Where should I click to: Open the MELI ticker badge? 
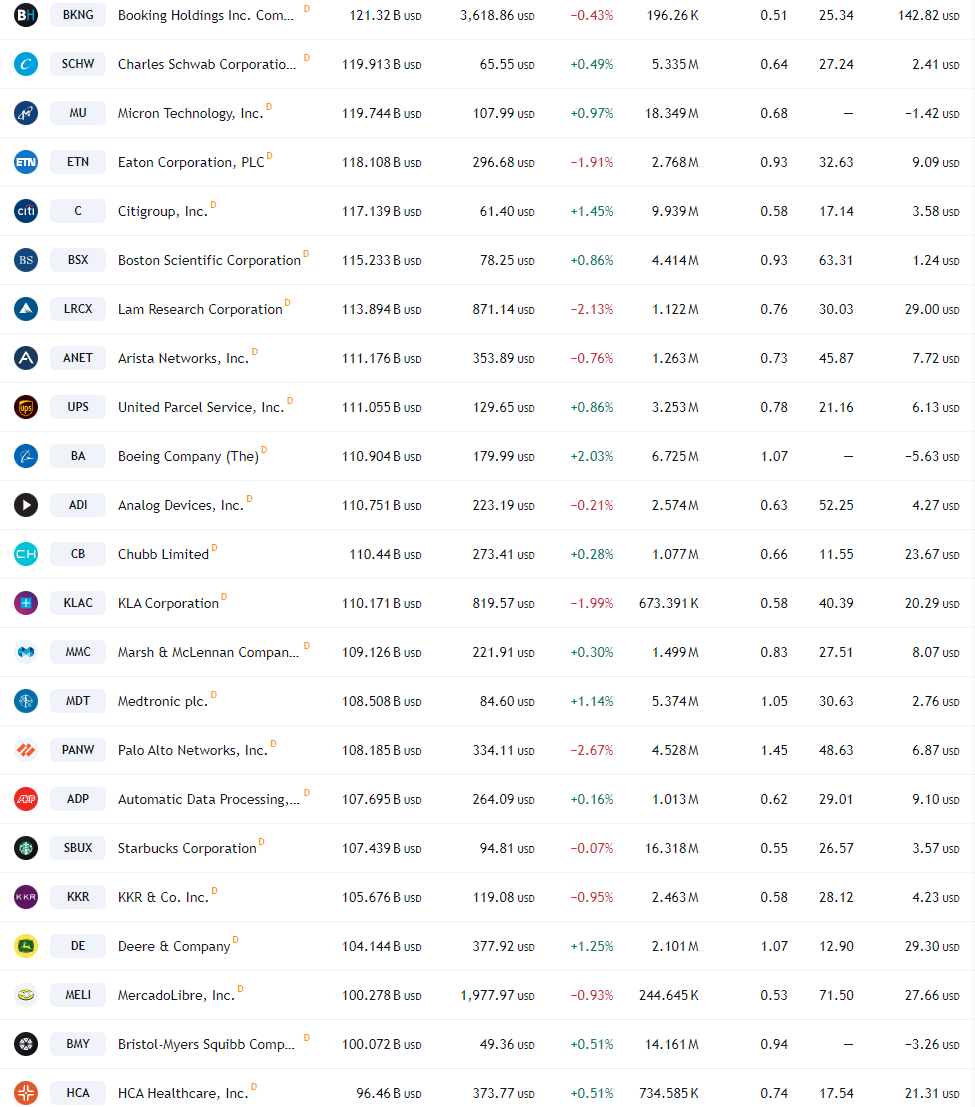pyautogui.click(x=78, y=995)
